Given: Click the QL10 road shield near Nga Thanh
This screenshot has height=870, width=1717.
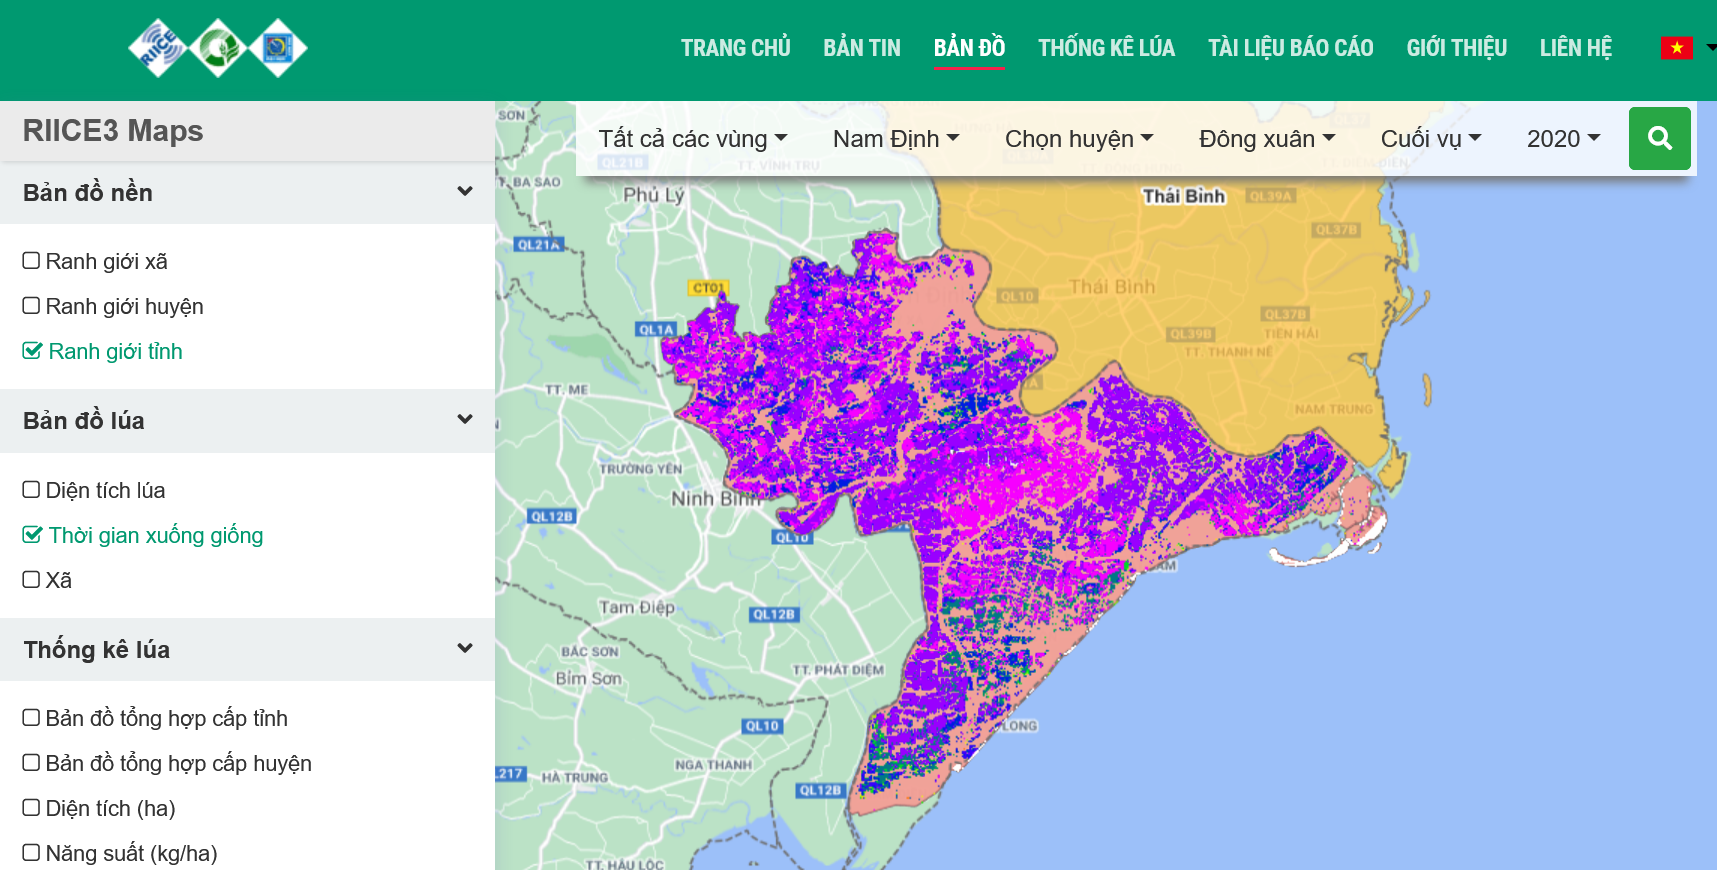Looking at the screenshot, I should coord(761,726).
